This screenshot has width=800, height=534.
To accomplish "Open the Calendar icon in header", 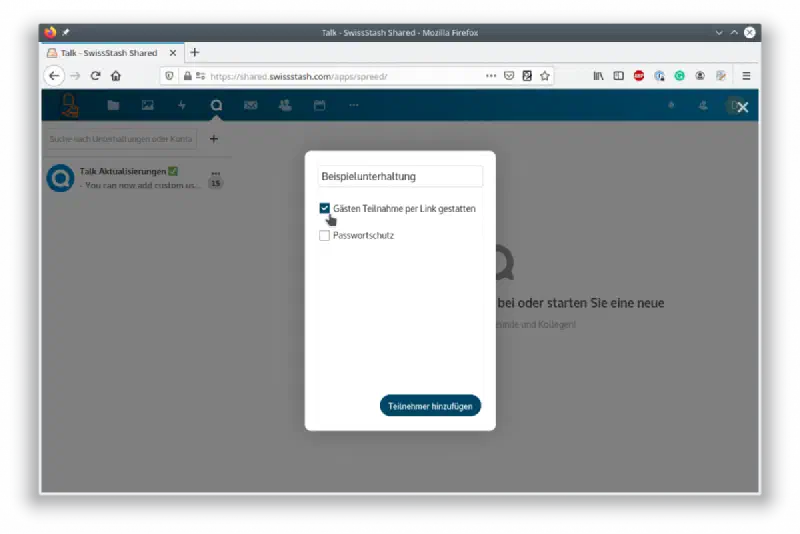I will pos(319,106).
